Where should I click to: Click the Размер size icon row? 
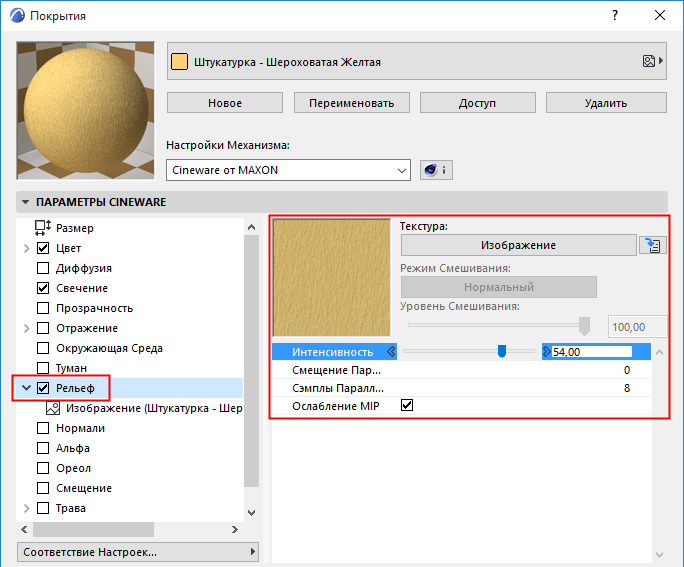coord(43,228)
